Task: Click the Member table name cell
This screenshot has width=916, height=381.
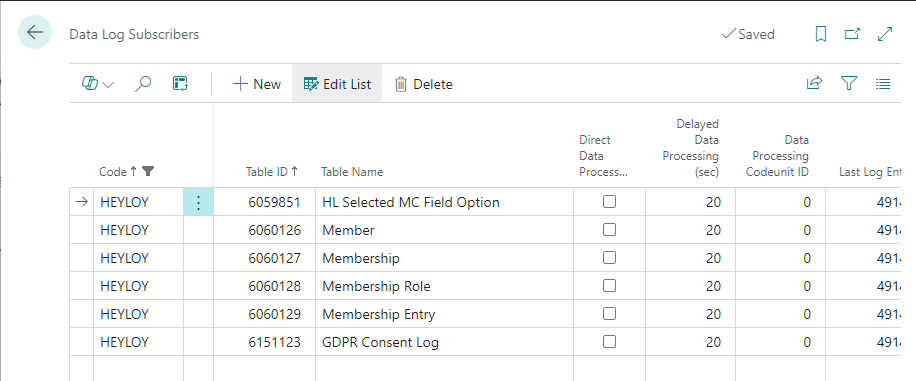Action: pos(445,230)
